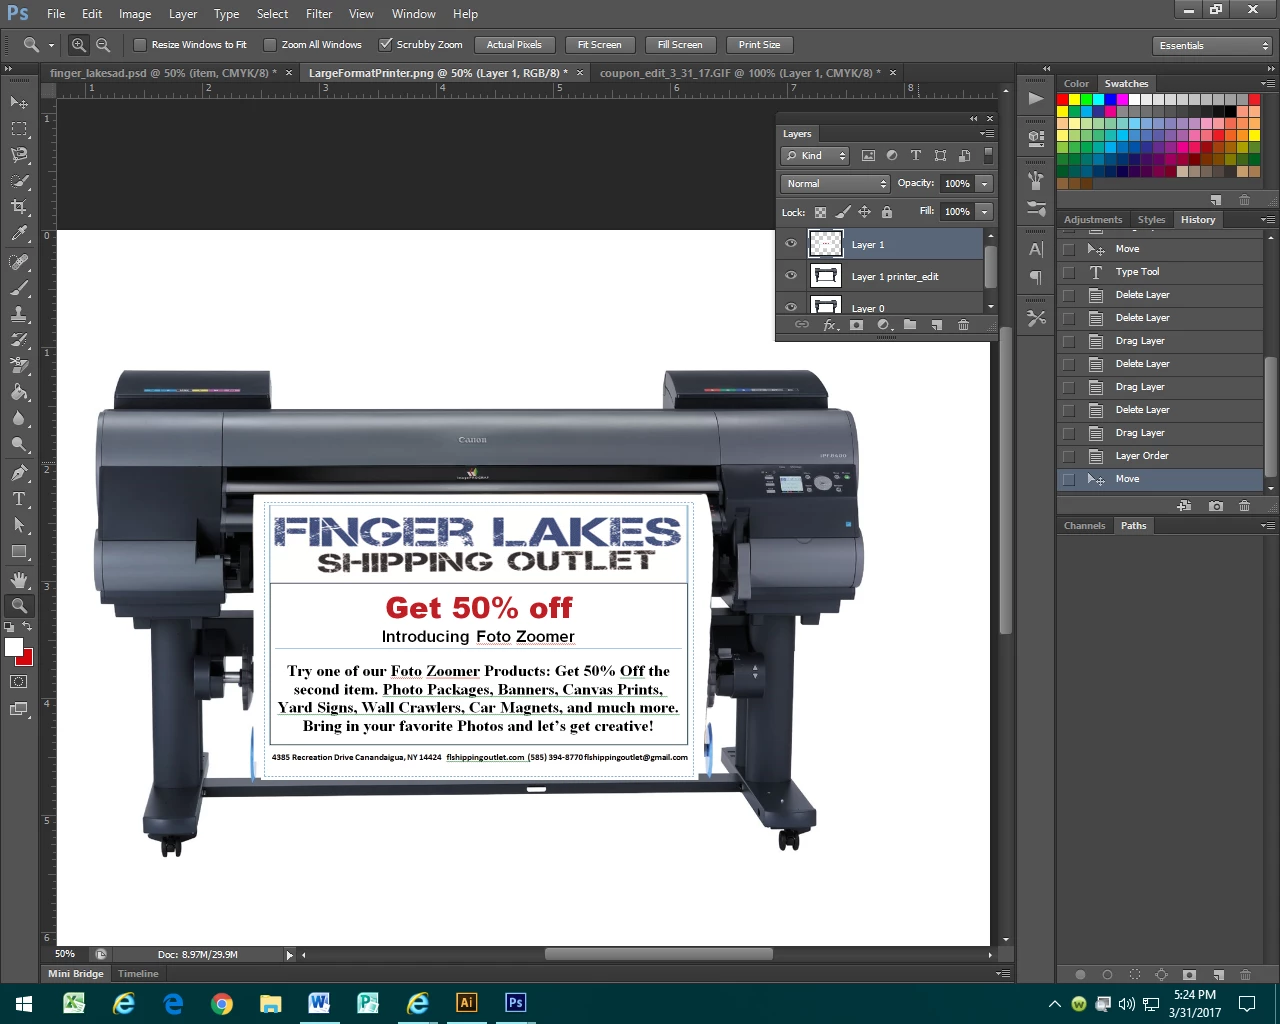Open Swatches panel flyout menu

1267,83
